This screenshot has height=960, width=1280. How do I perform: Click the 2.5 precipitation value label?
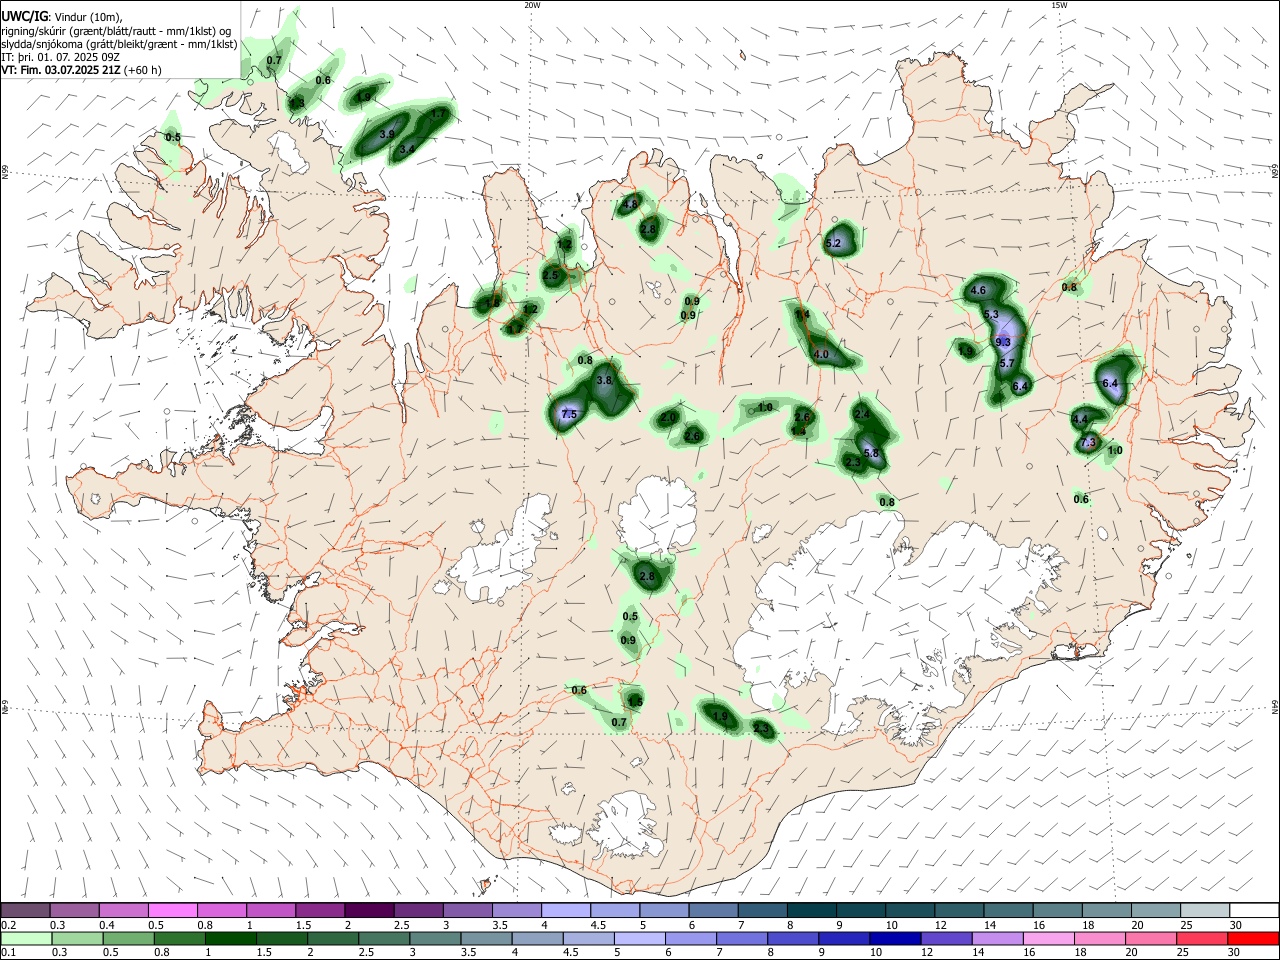[x=550, y=275]
